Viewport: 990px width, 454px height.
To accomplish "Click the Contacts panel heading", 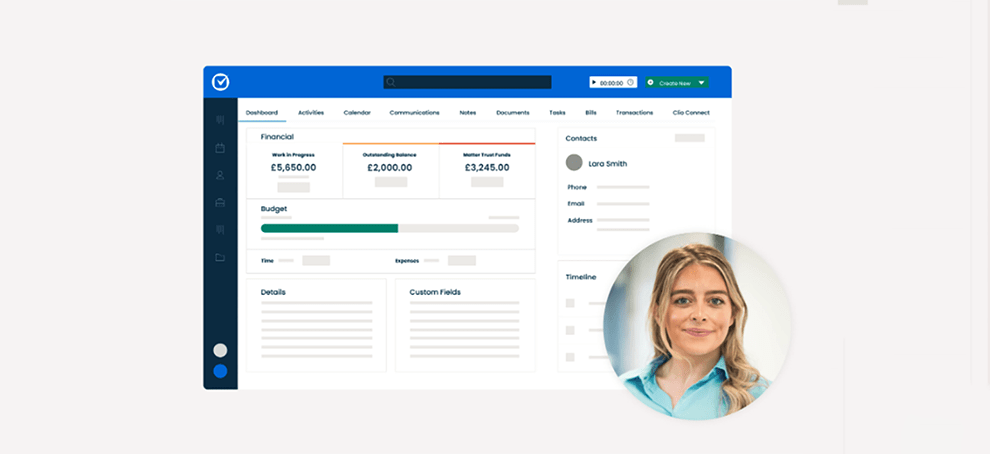I will (581, 138).
